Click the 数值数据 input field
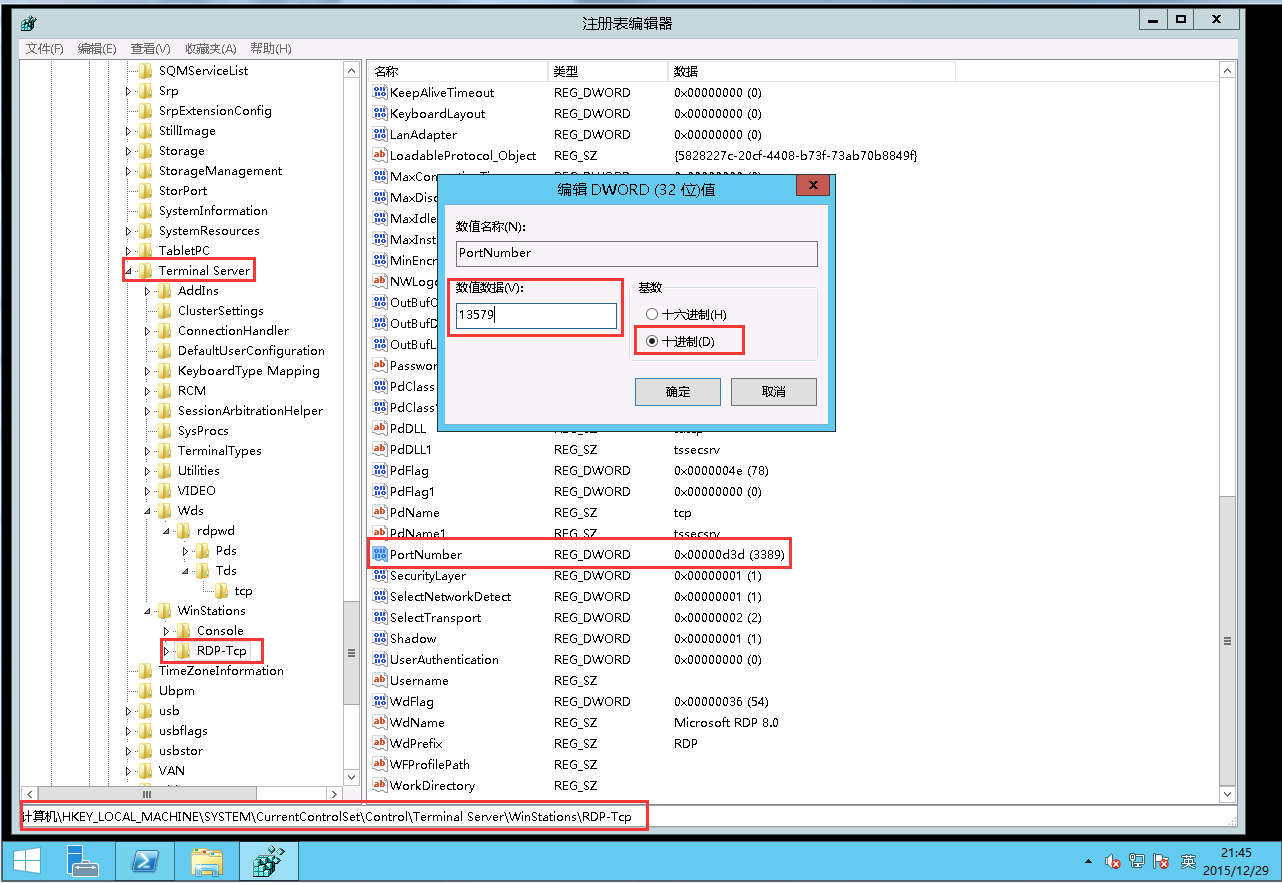1282x883 pixels. tap(535, 316)
